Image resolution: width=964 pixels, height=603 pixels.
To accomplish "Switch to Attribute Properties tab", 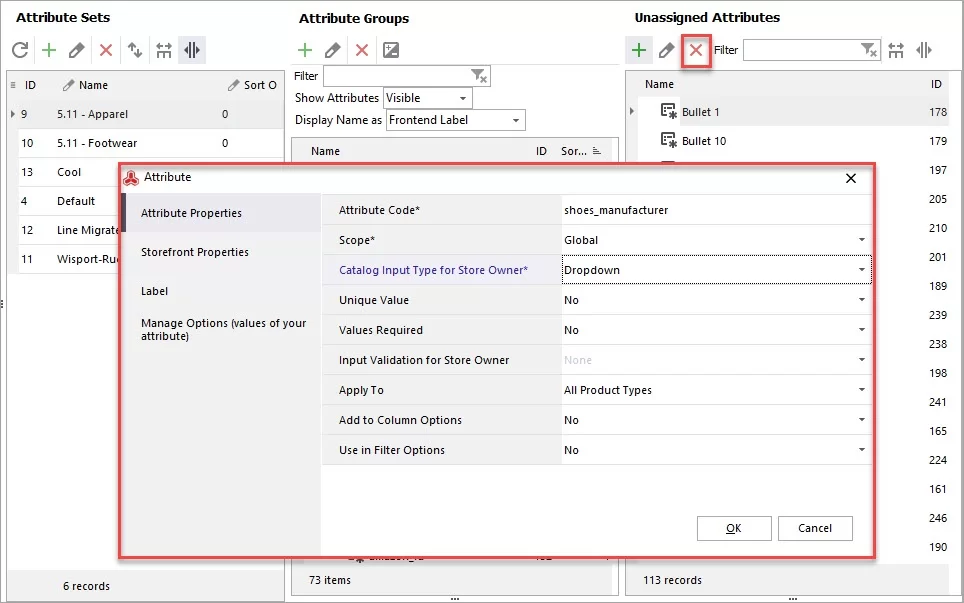I will [x=223, y=213].
